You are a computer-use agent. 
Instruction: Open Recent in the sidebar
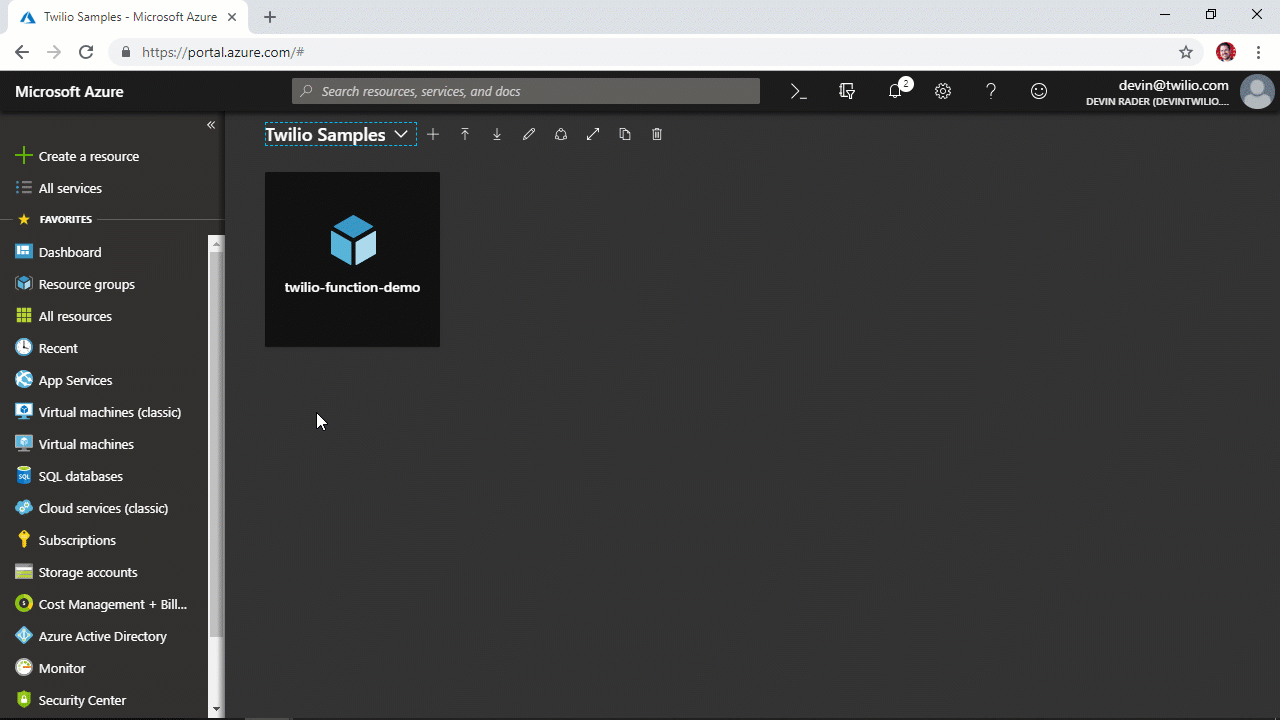(x=58, y=348)
